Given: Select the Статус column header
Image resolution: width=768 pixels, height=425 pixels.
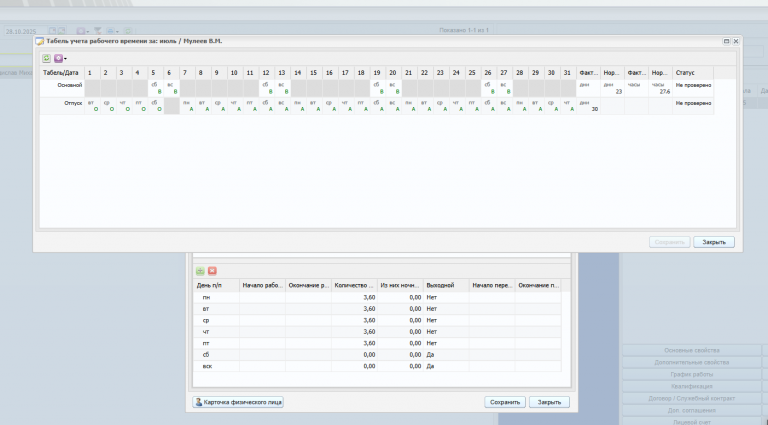Looking at the screenshot, I should point(693,72).
